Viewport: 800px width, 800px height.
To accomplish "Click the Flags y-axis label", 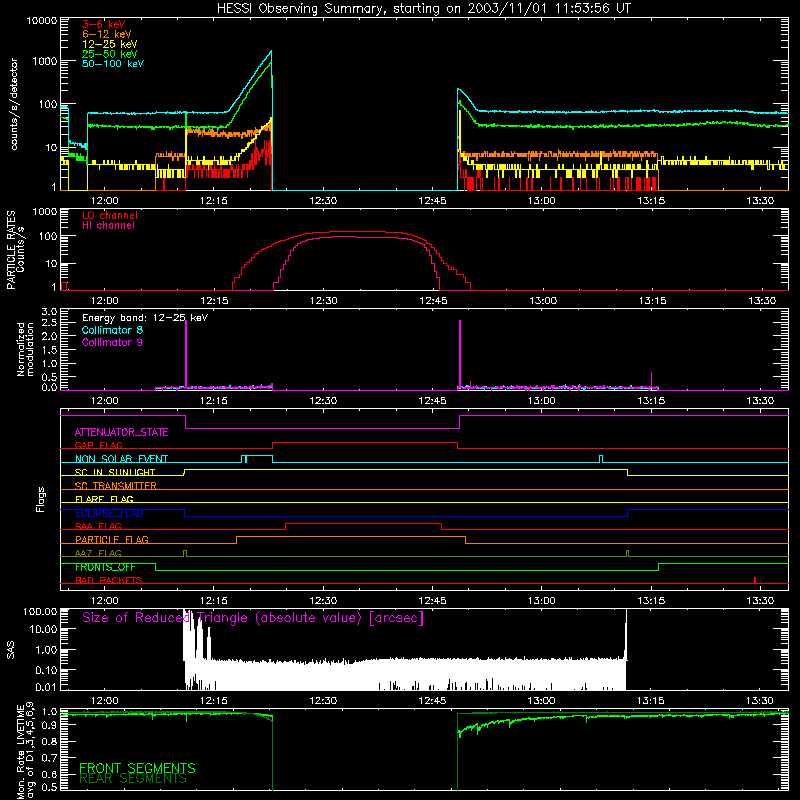I will 41,499.
